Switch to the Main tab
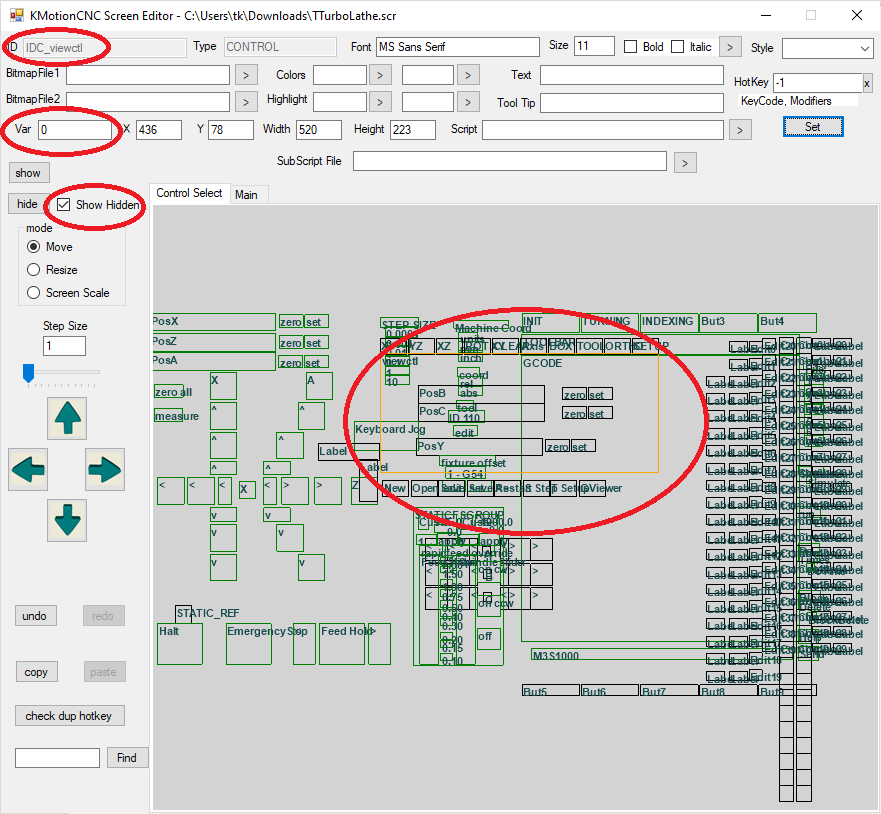Viewport: 881px width, 814px height. pyautogui.click(x=246, y=195)
